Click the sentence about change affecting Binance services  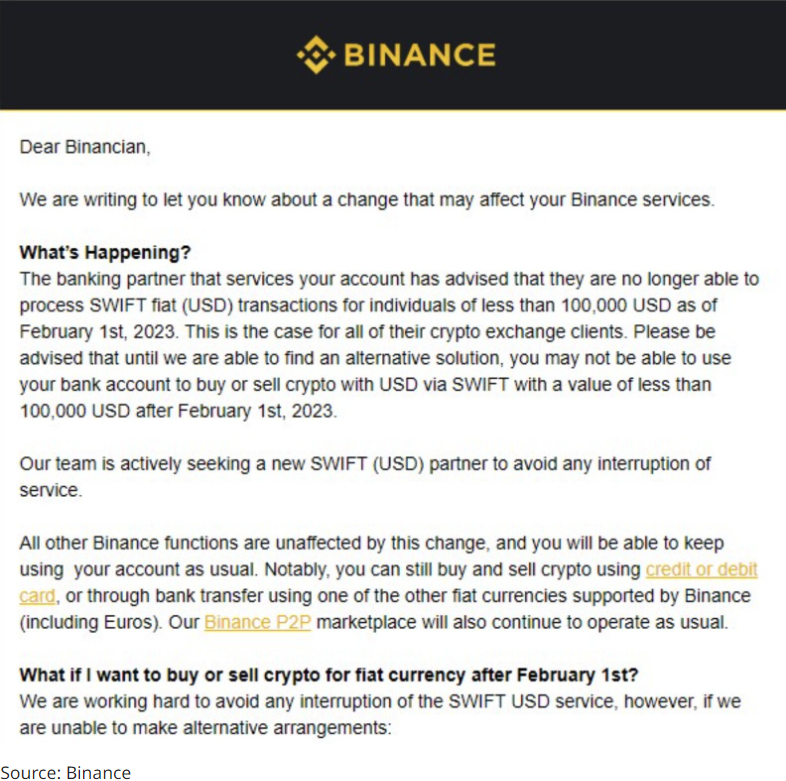tap(367, 200)
